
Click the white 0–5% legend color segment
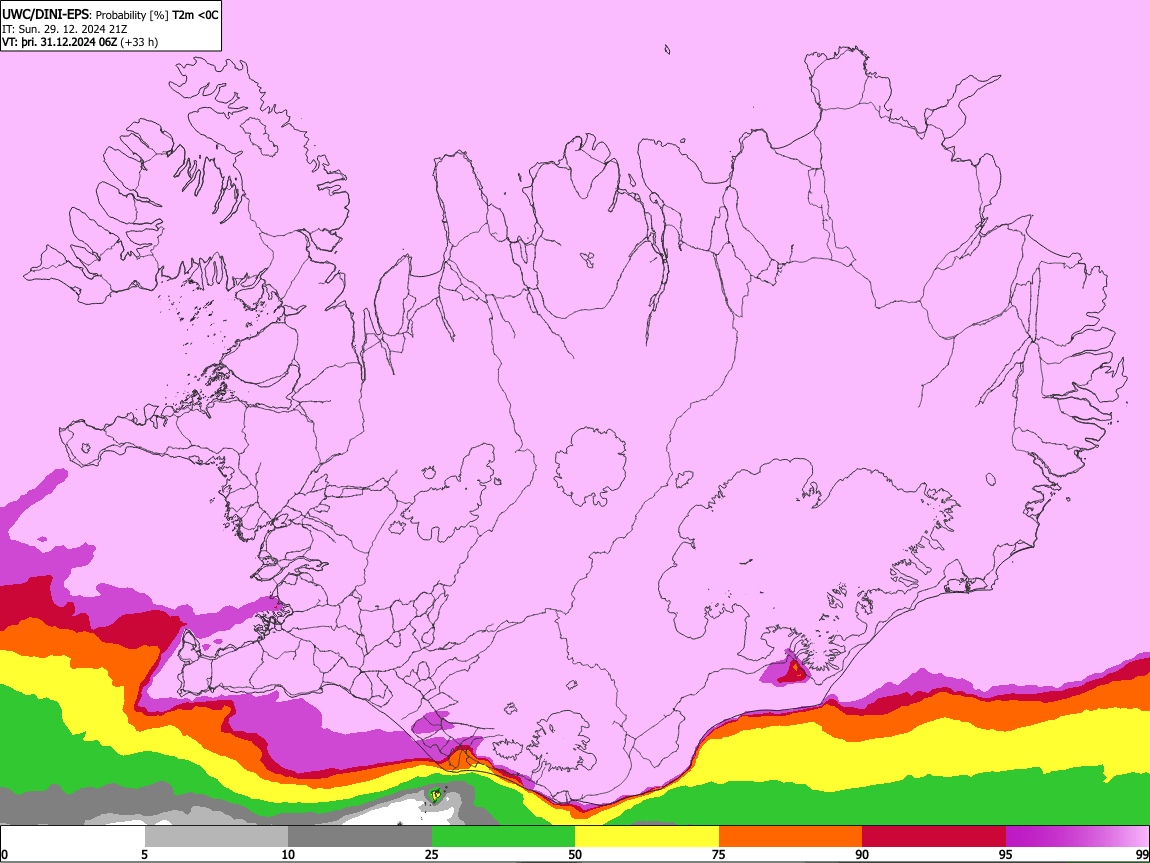tap(73, 837)
